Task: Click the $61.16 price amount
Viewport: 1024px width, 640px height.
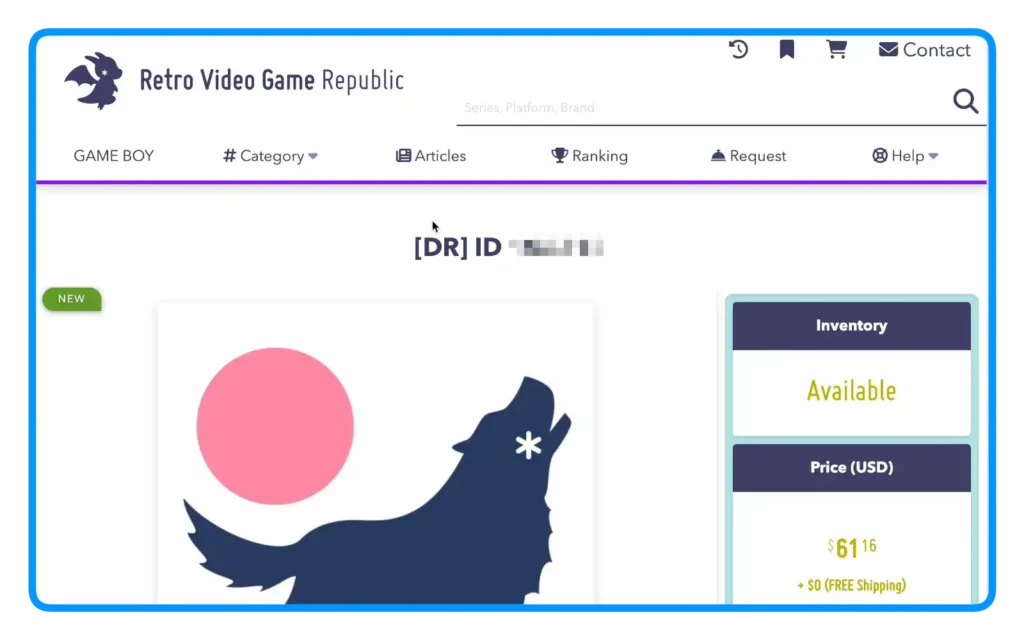Action: pyautogui.click(x=851, y=548)
